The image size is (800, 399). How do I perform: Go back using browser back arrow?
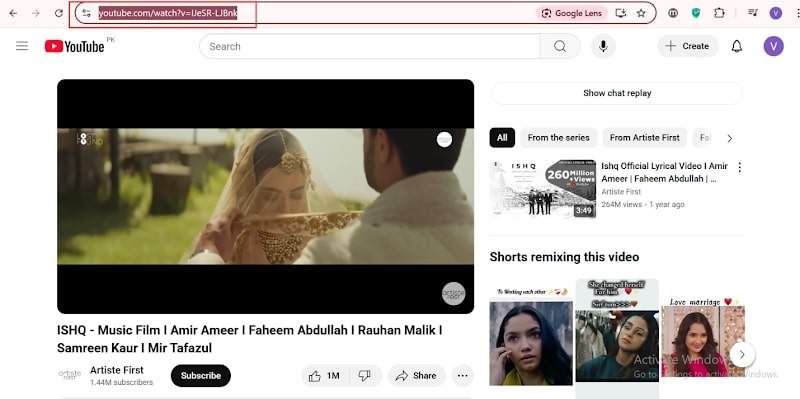click(x=13, y=13)
